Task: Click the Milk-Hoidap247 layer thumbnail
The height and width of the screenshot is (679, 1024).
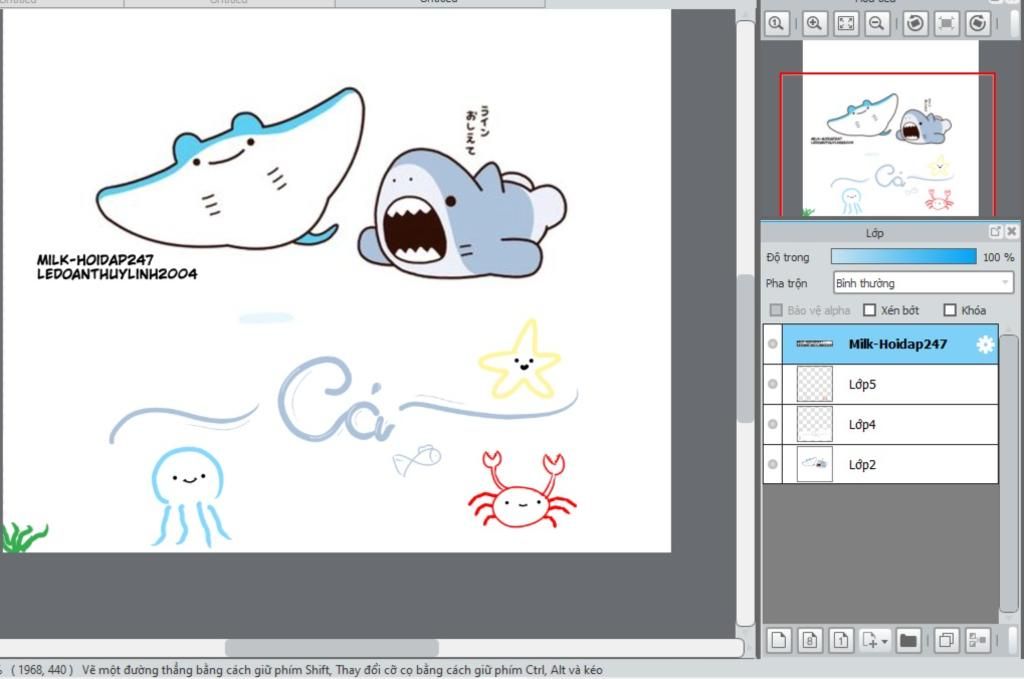Action: click(815, 344)
